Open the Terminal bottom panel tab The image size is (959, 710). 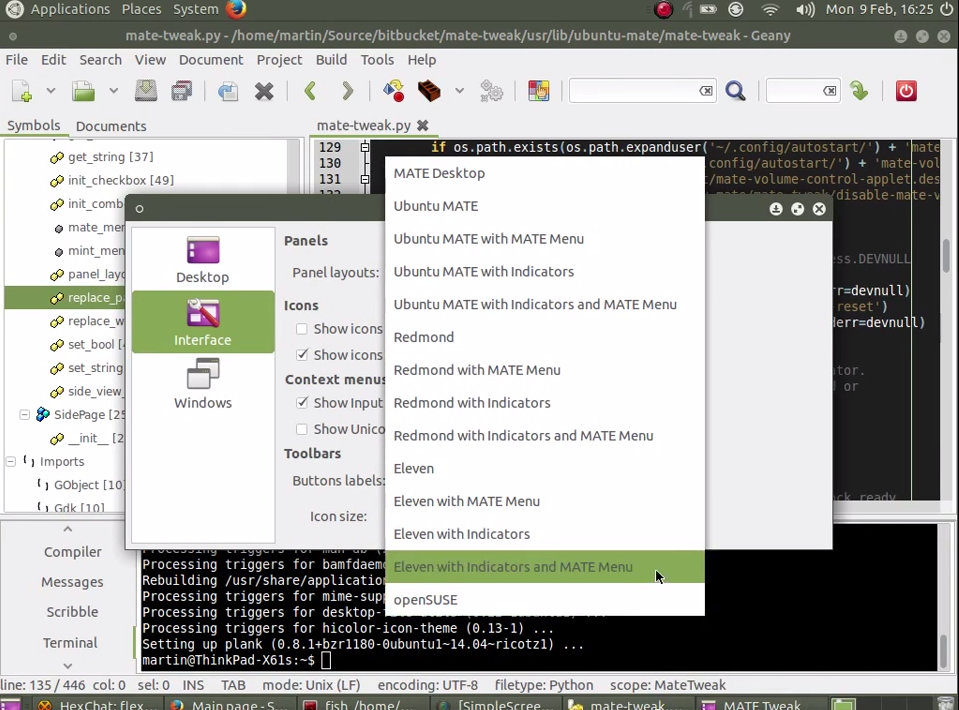[70, 643]
